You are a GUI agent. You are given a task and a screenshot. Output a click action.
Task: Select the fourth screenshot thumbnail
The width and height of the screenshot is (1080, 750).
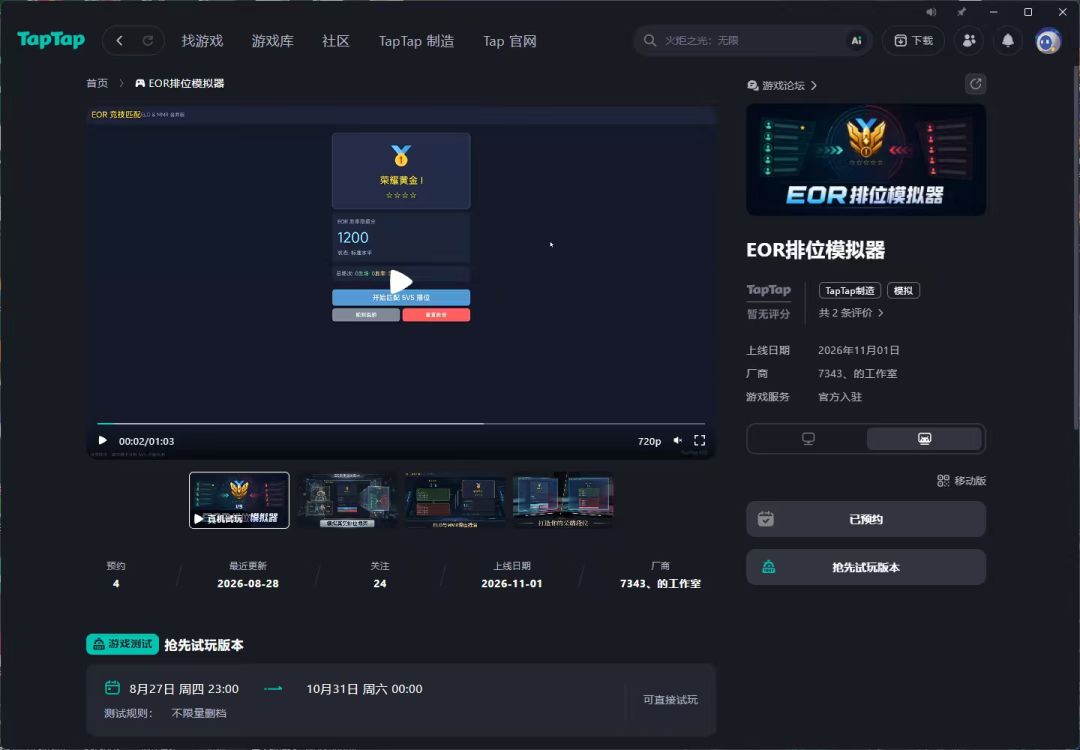pyautogui.click(x=563, y=500)
